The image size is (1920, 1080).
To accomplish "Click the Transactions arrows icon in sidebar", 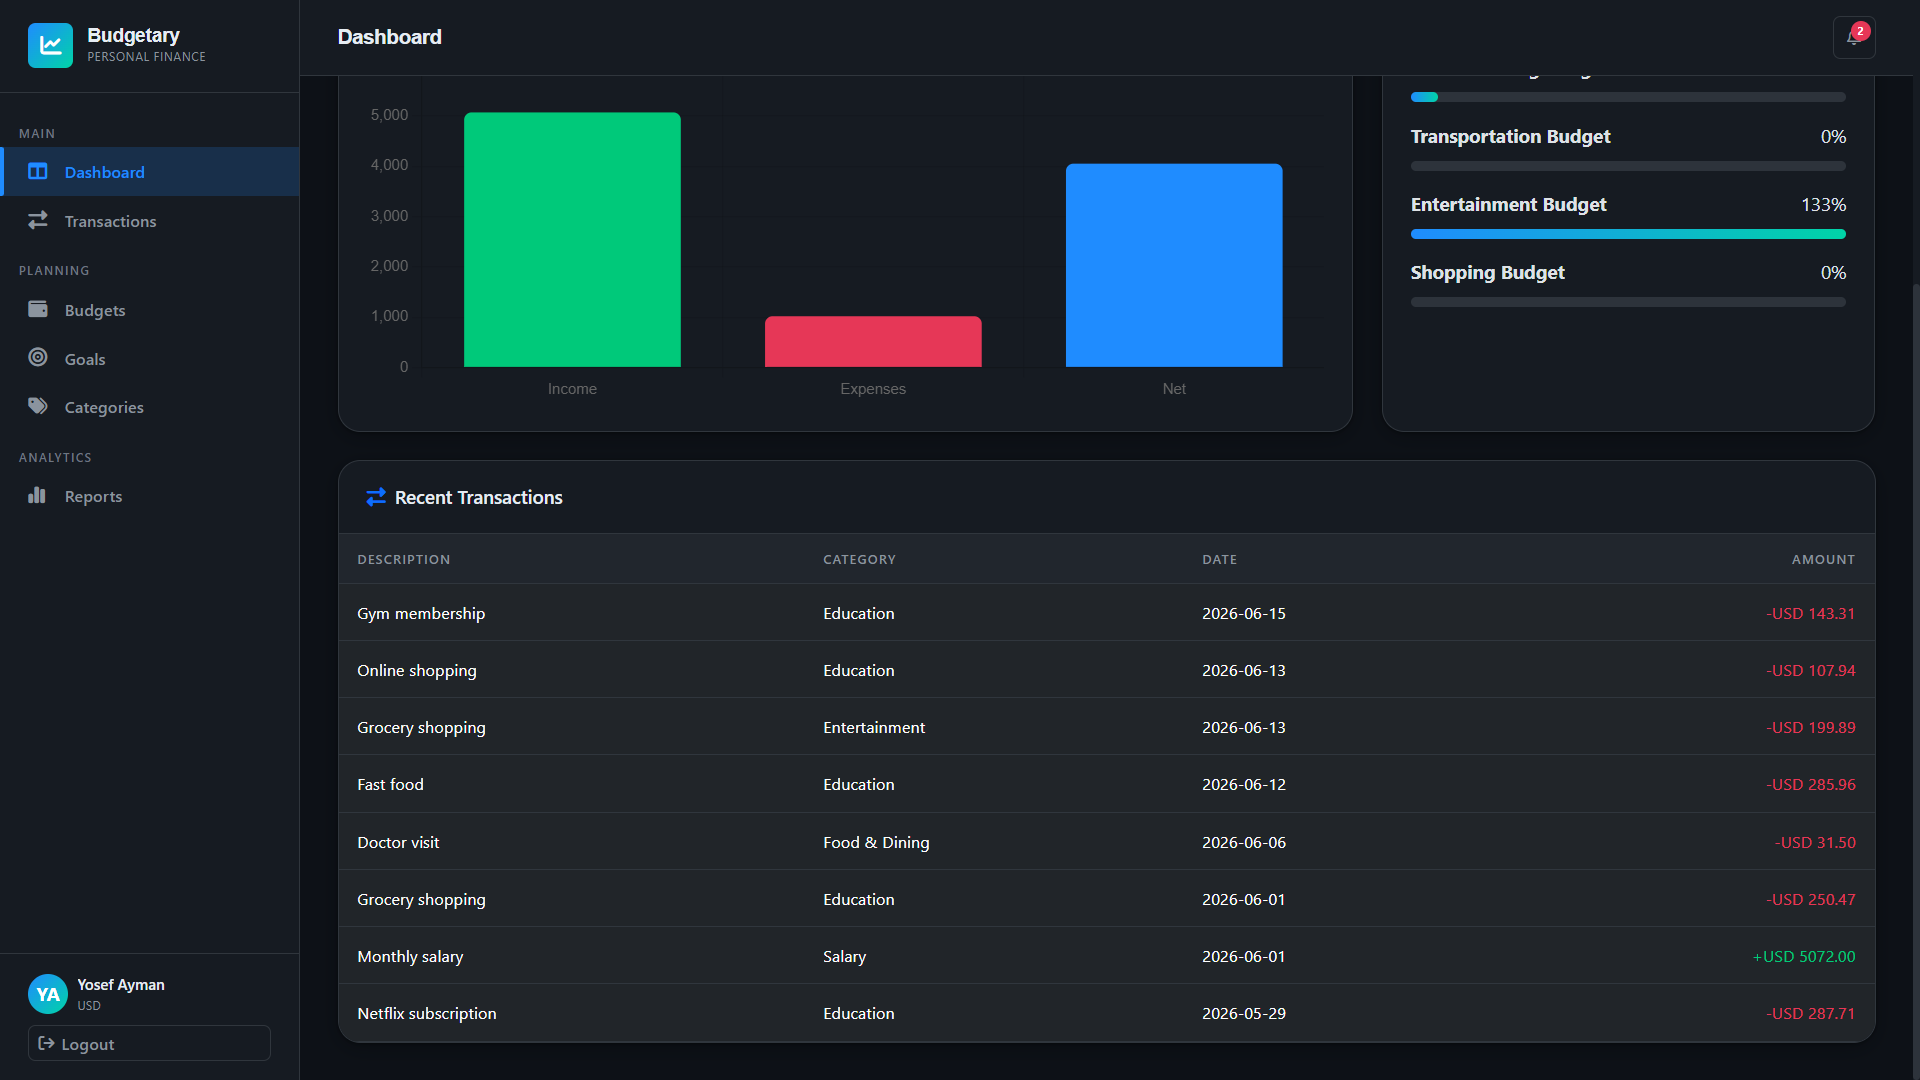I will 38,220.
